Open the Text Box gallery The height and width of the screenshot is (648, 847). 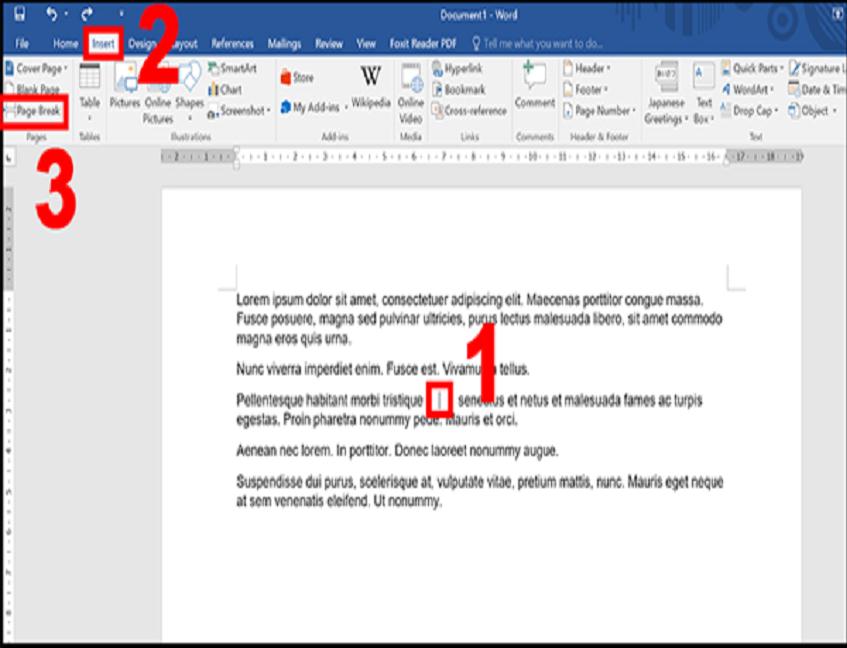[704, 94]
